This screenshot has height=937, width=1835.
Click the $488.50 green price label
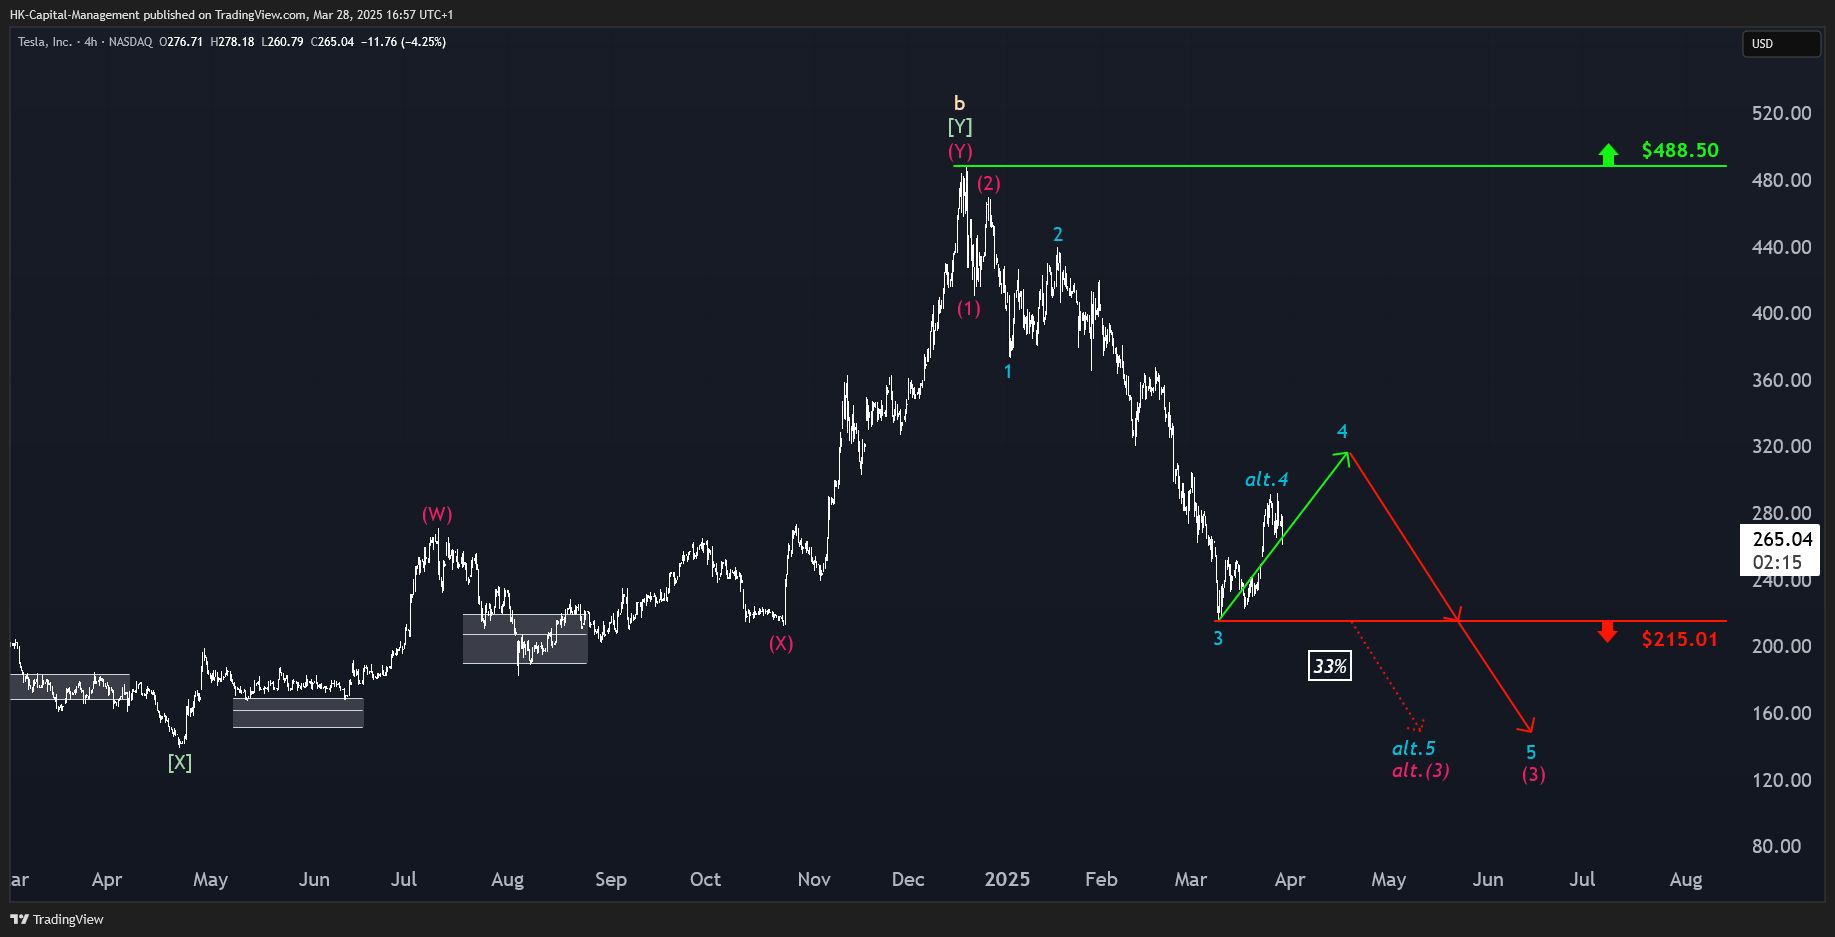tap(1680, 150)
